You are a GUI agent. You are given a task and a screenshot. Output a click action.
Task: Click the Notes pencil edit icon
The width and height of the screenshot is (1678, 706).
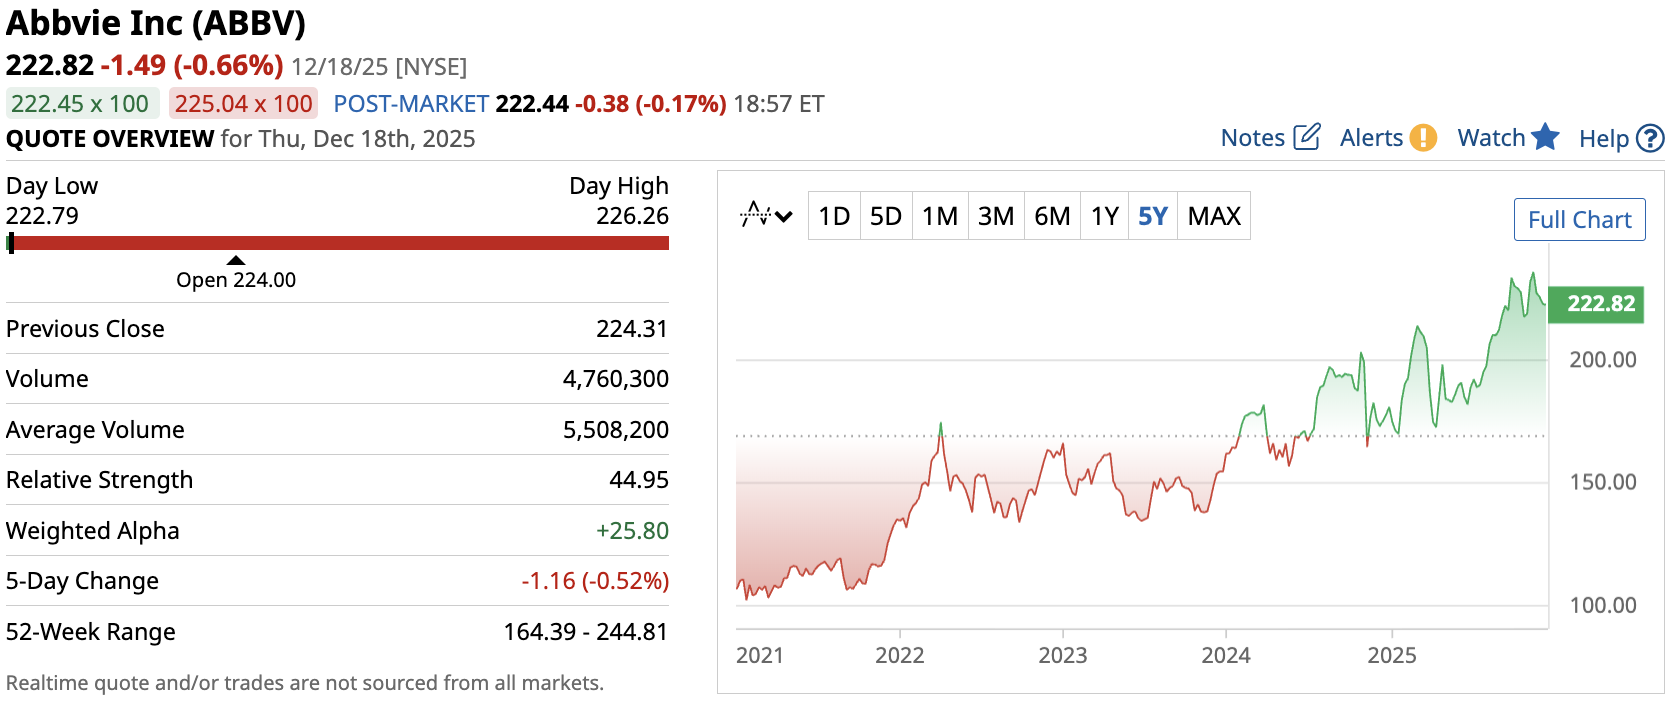1306,137
